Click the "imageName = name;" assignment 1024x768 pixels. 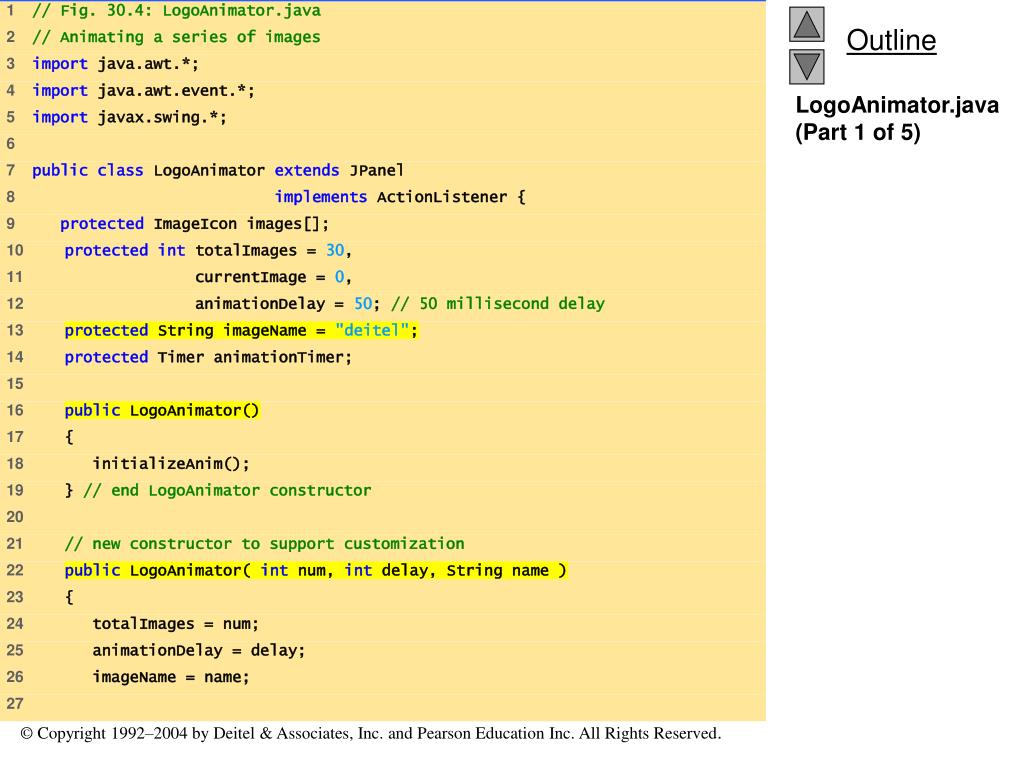pos(171,677)
